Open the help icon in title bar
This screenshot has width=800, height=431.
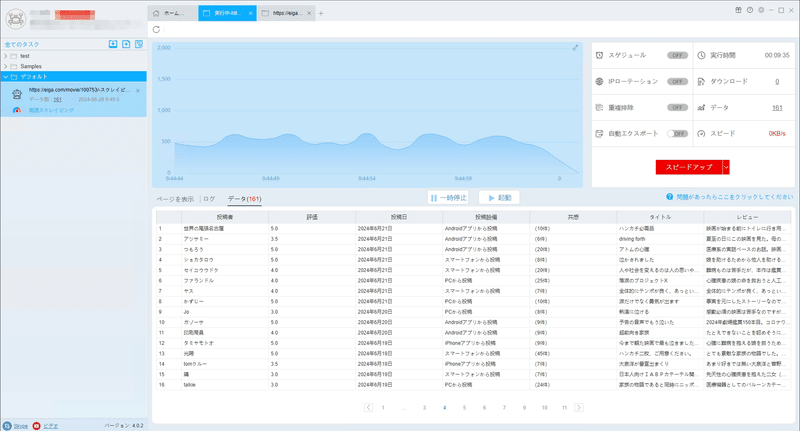point(749,10)
